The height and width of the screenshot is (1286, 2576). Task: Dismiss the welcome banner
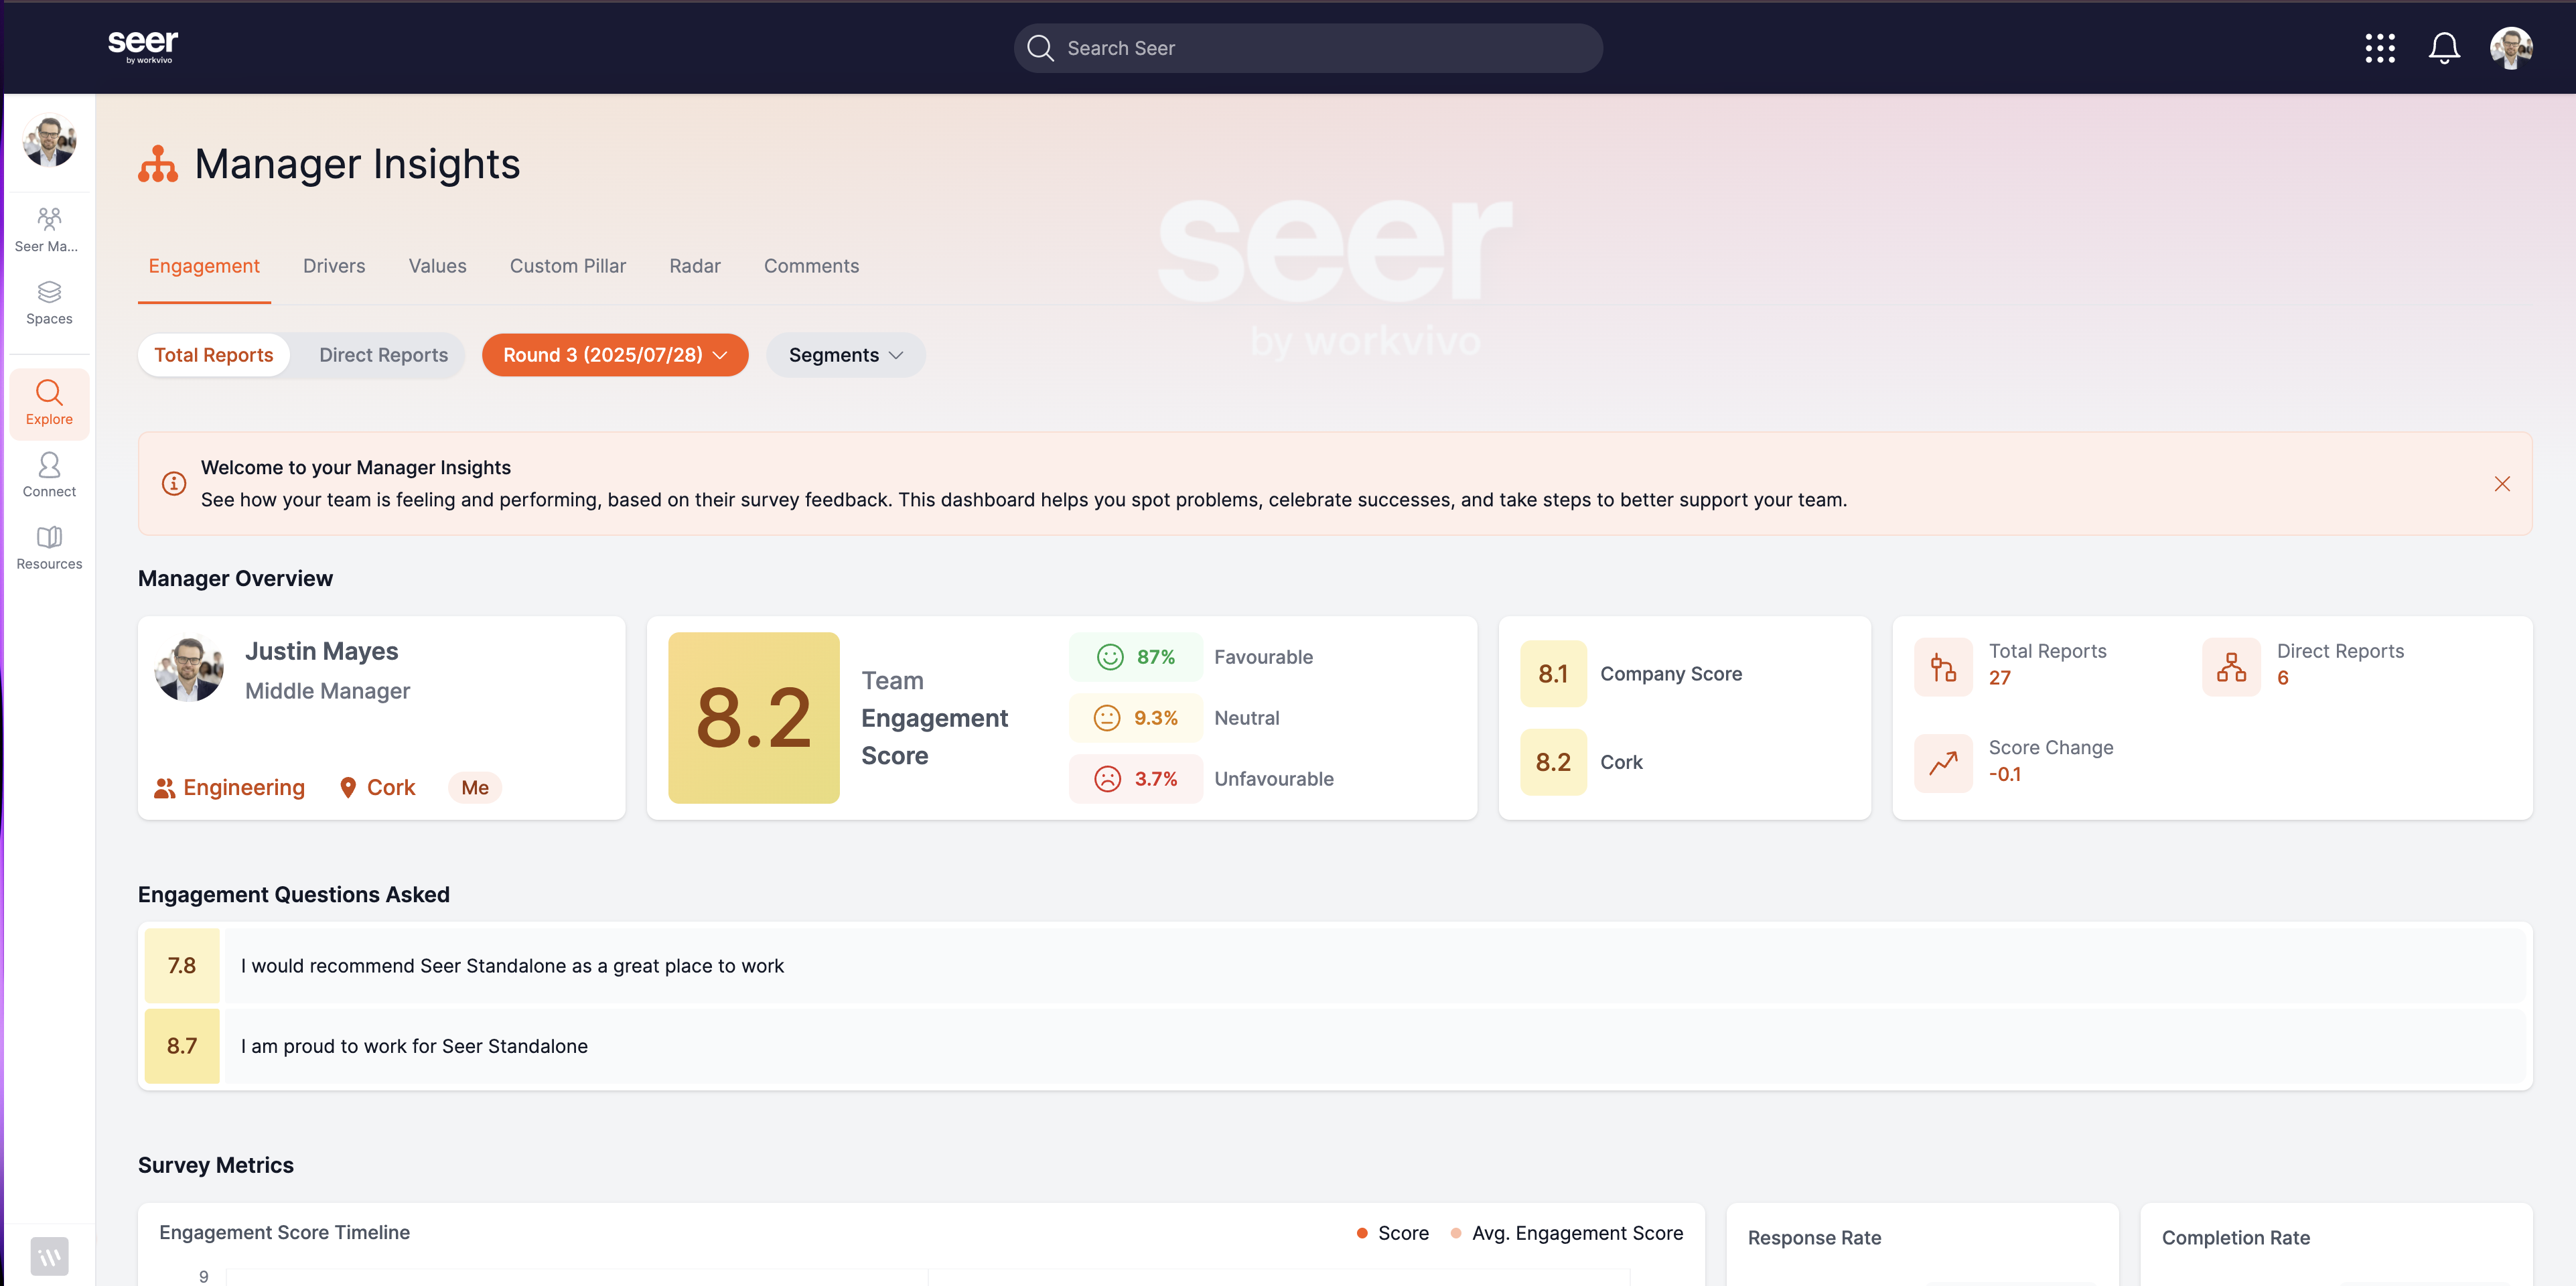point(2502,484)
